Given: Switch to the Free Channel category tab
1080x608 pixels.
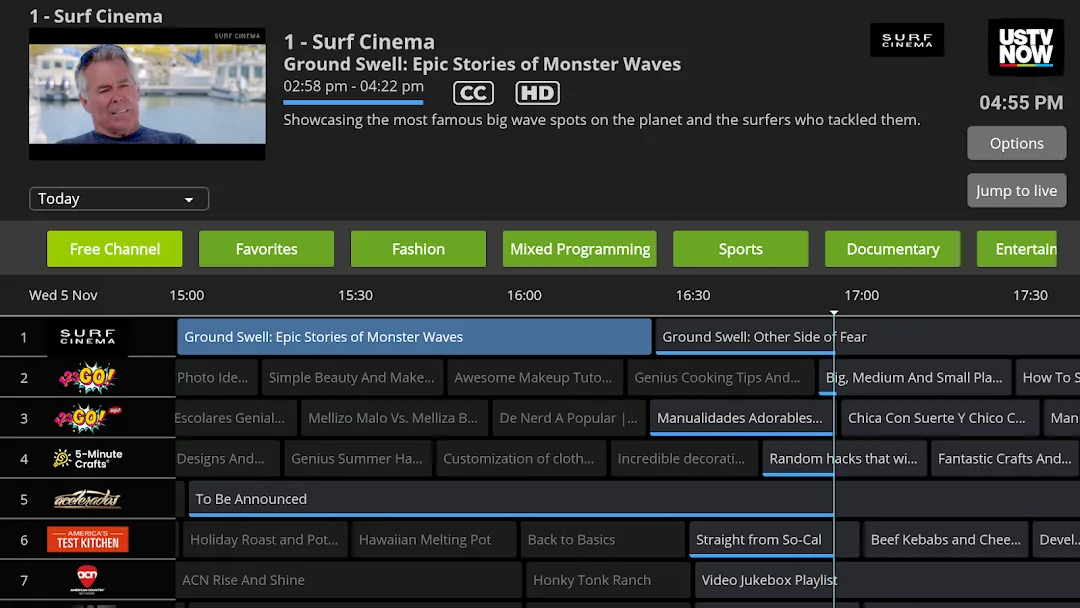Looking at the screenshot, I should (x=114, y=249).
